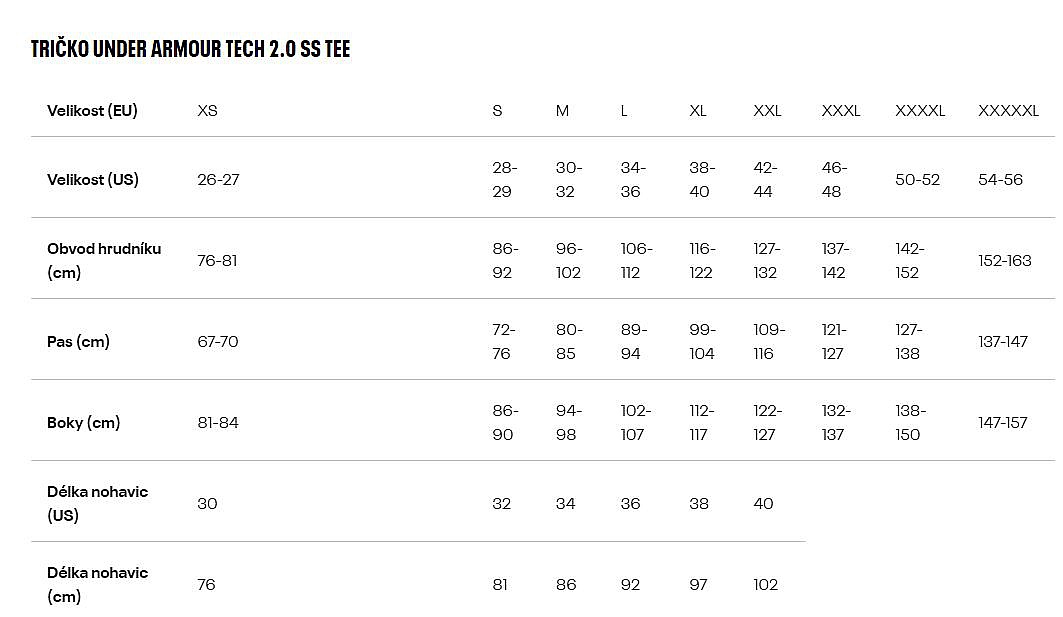The width and height of the screenshot is (1063, 617).
Task: Click the leg length US value 40
Action: [x=763, y=504]
